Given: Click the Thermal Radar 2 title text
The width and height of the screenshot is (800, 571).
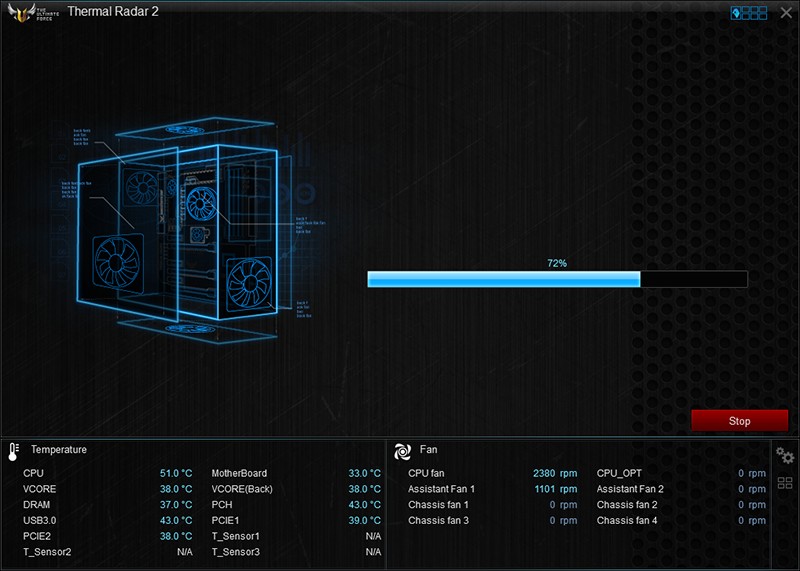Looking at the screenshot, I should (x=113, y=11).
